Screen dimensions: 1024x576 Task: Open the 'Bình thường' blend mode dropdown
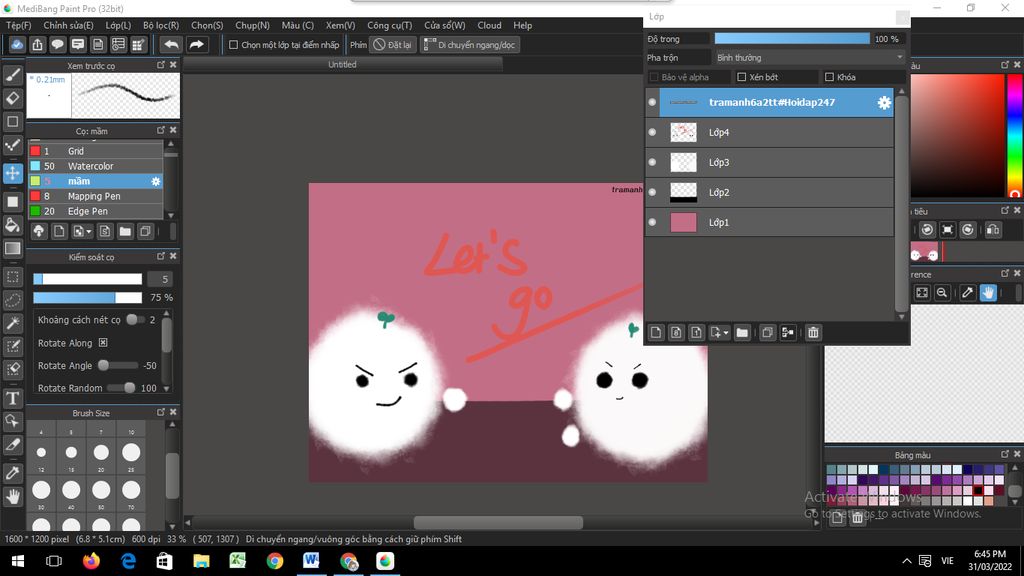[x=810, y=57]
